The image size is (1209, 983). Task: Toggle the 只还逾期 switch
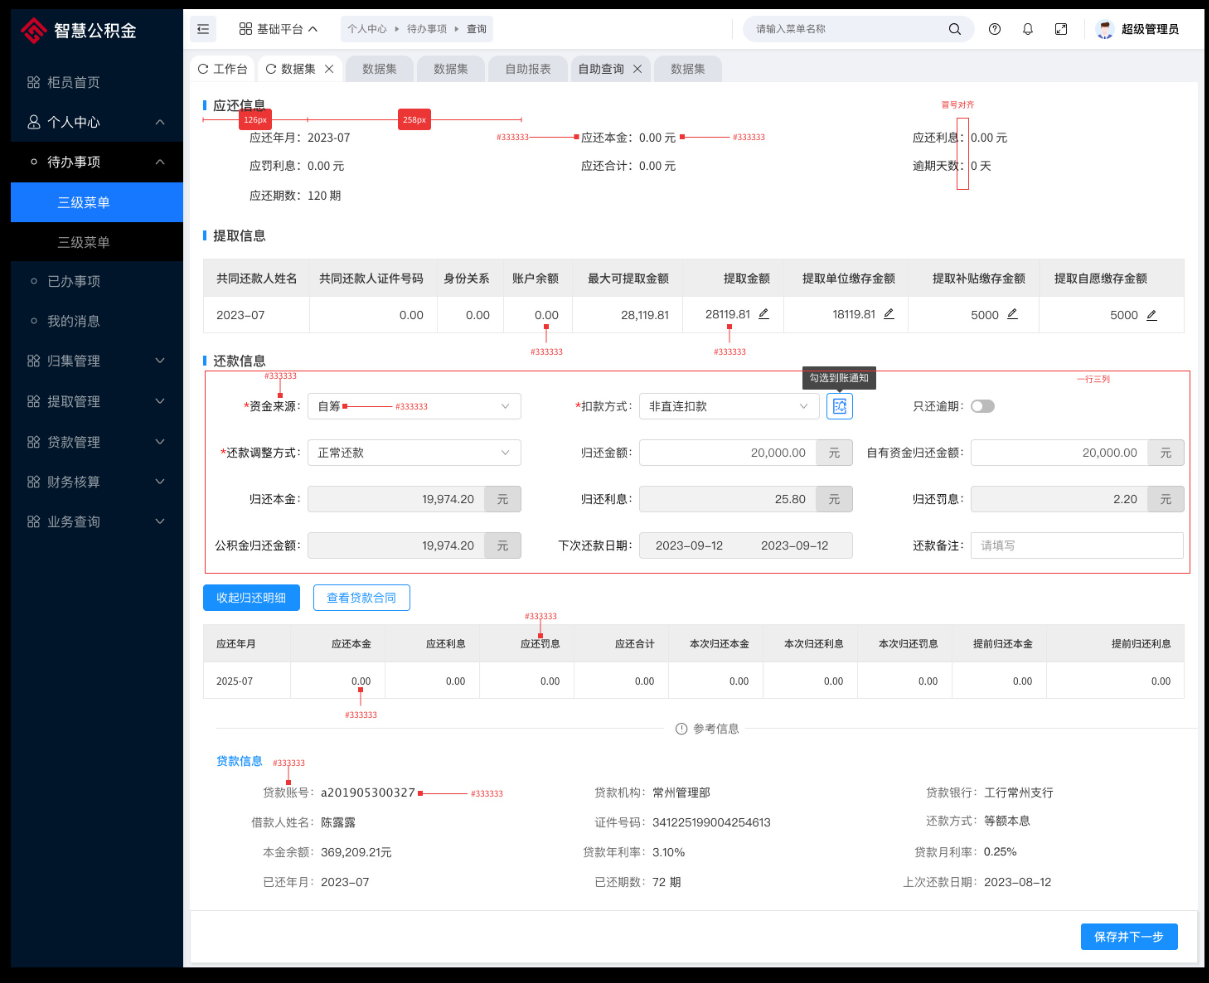pos(982,406)
